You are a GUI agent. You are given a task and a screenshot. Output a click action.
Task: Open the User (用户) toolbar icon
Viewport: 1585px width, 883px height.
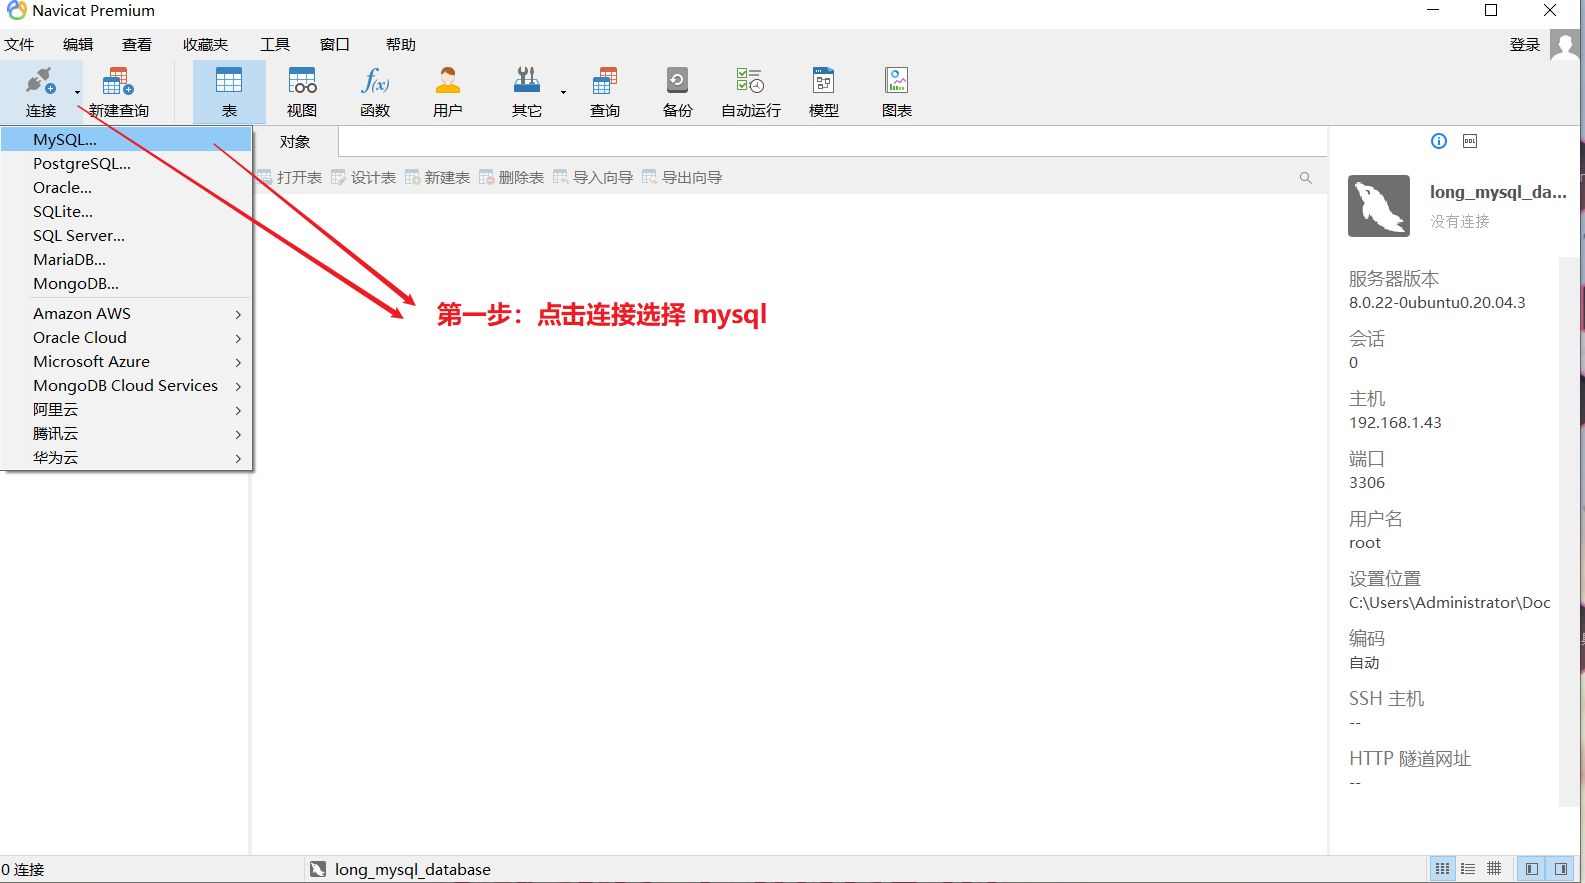point(448,81)
